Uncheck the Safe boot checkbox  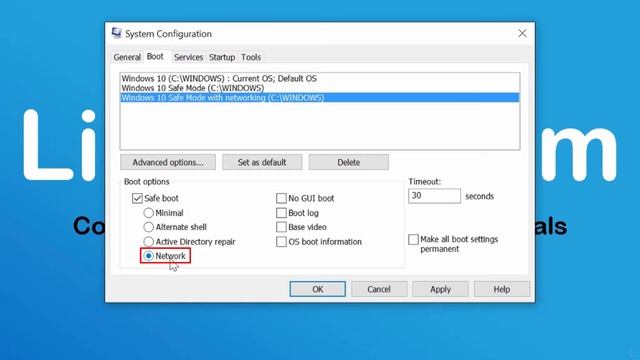click(137, 198)
